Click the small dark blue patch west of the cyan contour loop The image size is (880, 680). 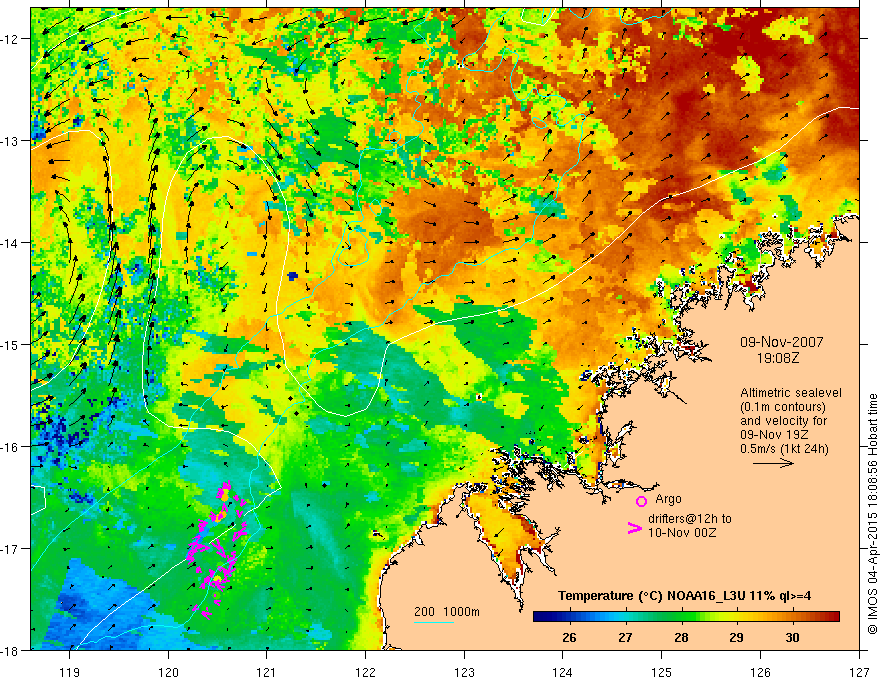point(292,275)
